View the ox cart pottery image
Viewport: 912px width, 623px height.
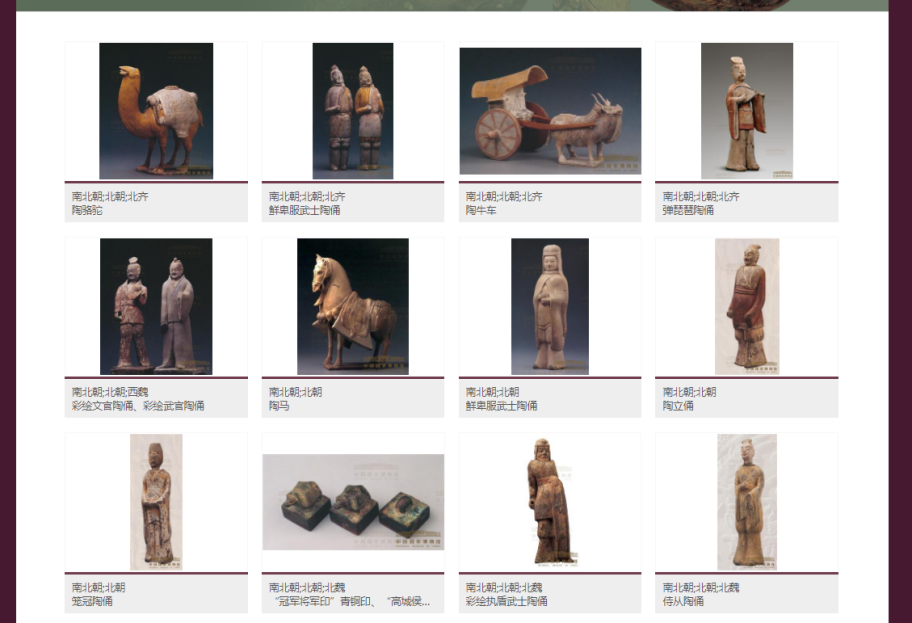[x=550, y=111]
